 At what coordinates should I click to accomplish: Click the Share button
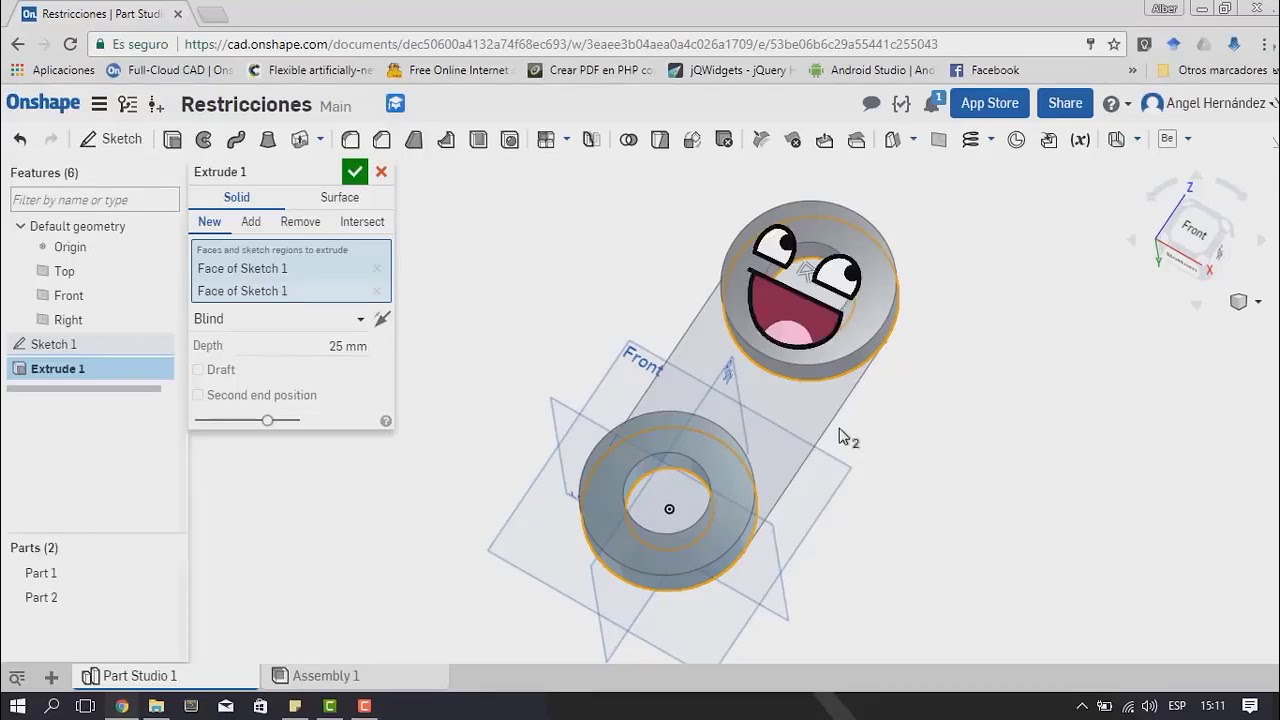[x=1065, y=103]
